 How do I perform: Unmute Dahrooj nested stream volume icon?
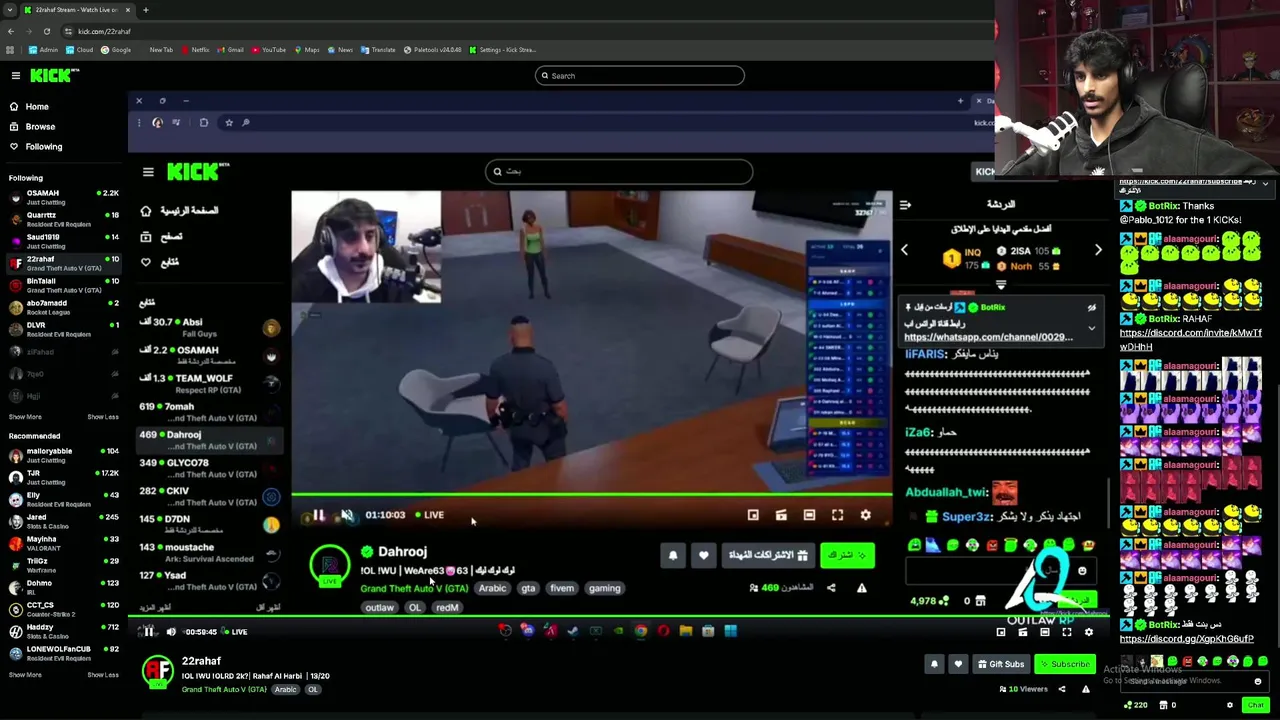[346, 515]
